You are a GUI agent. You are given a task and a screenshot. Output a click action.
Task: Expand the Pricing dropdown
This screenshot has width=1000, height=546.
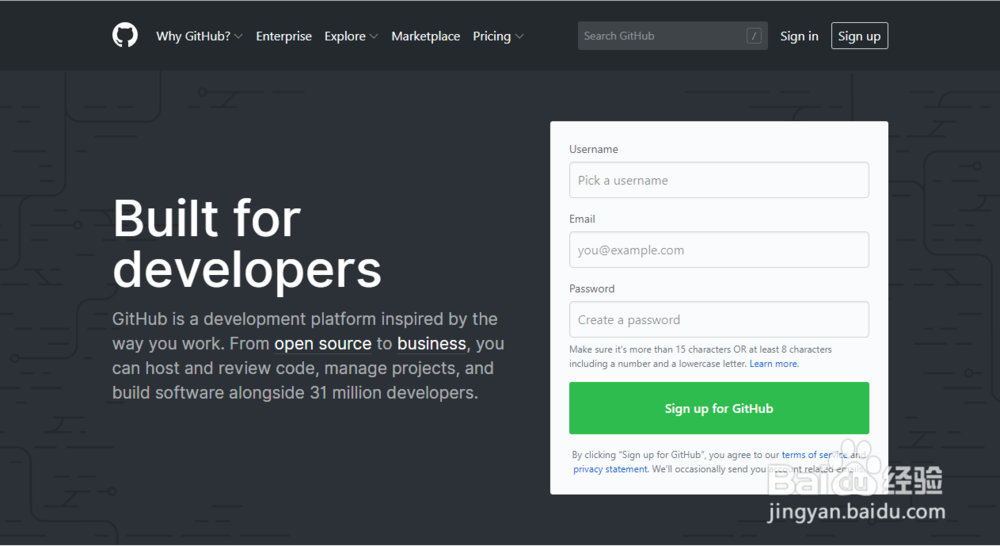tap(498, 36)
